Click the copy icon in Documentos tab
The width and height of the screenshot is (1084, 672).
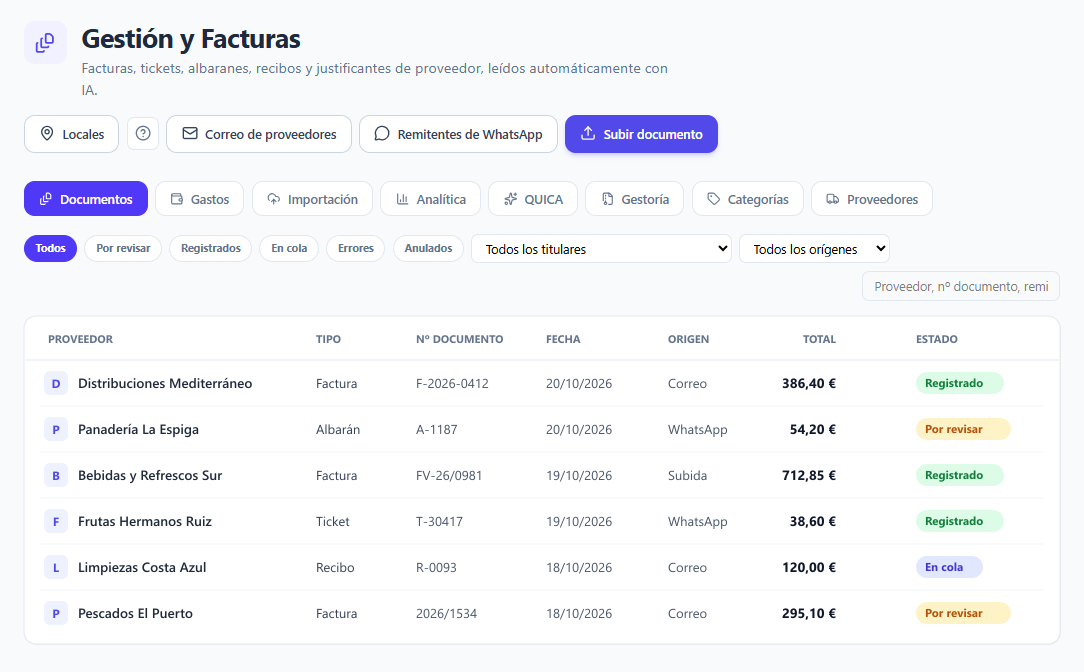tap(46, 199)
